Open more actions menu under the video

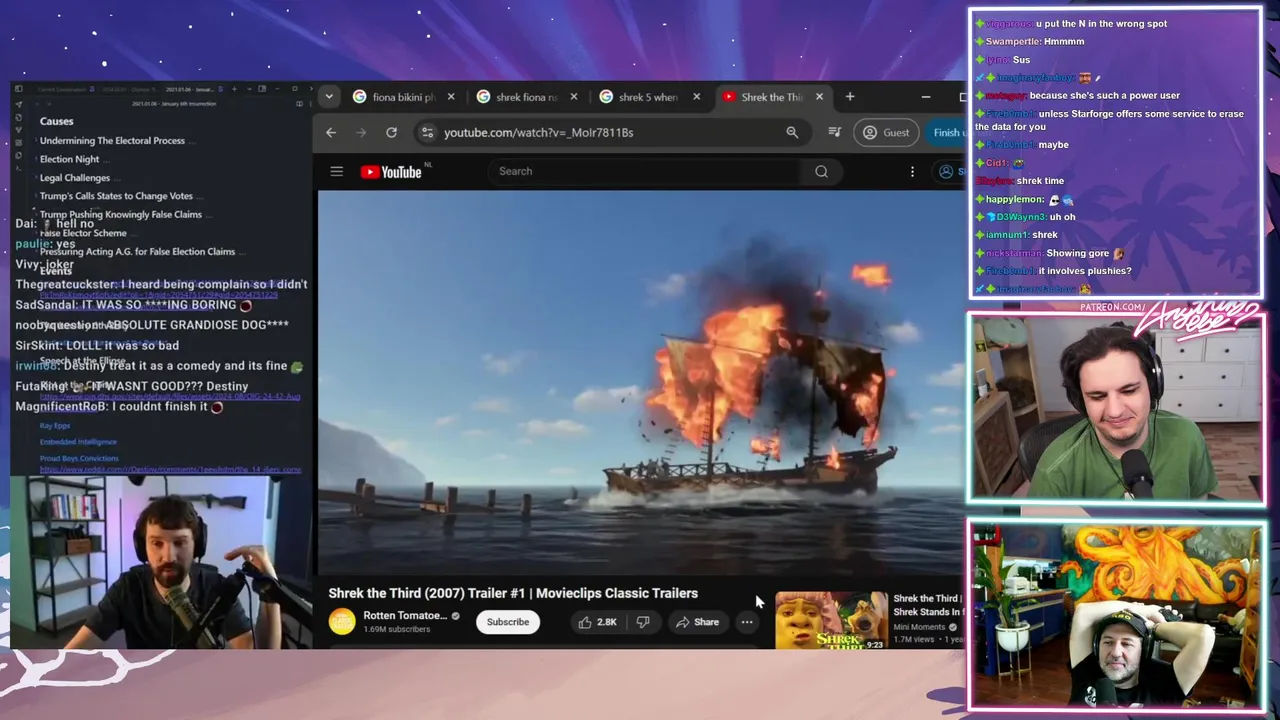click(x=747, y=622)
